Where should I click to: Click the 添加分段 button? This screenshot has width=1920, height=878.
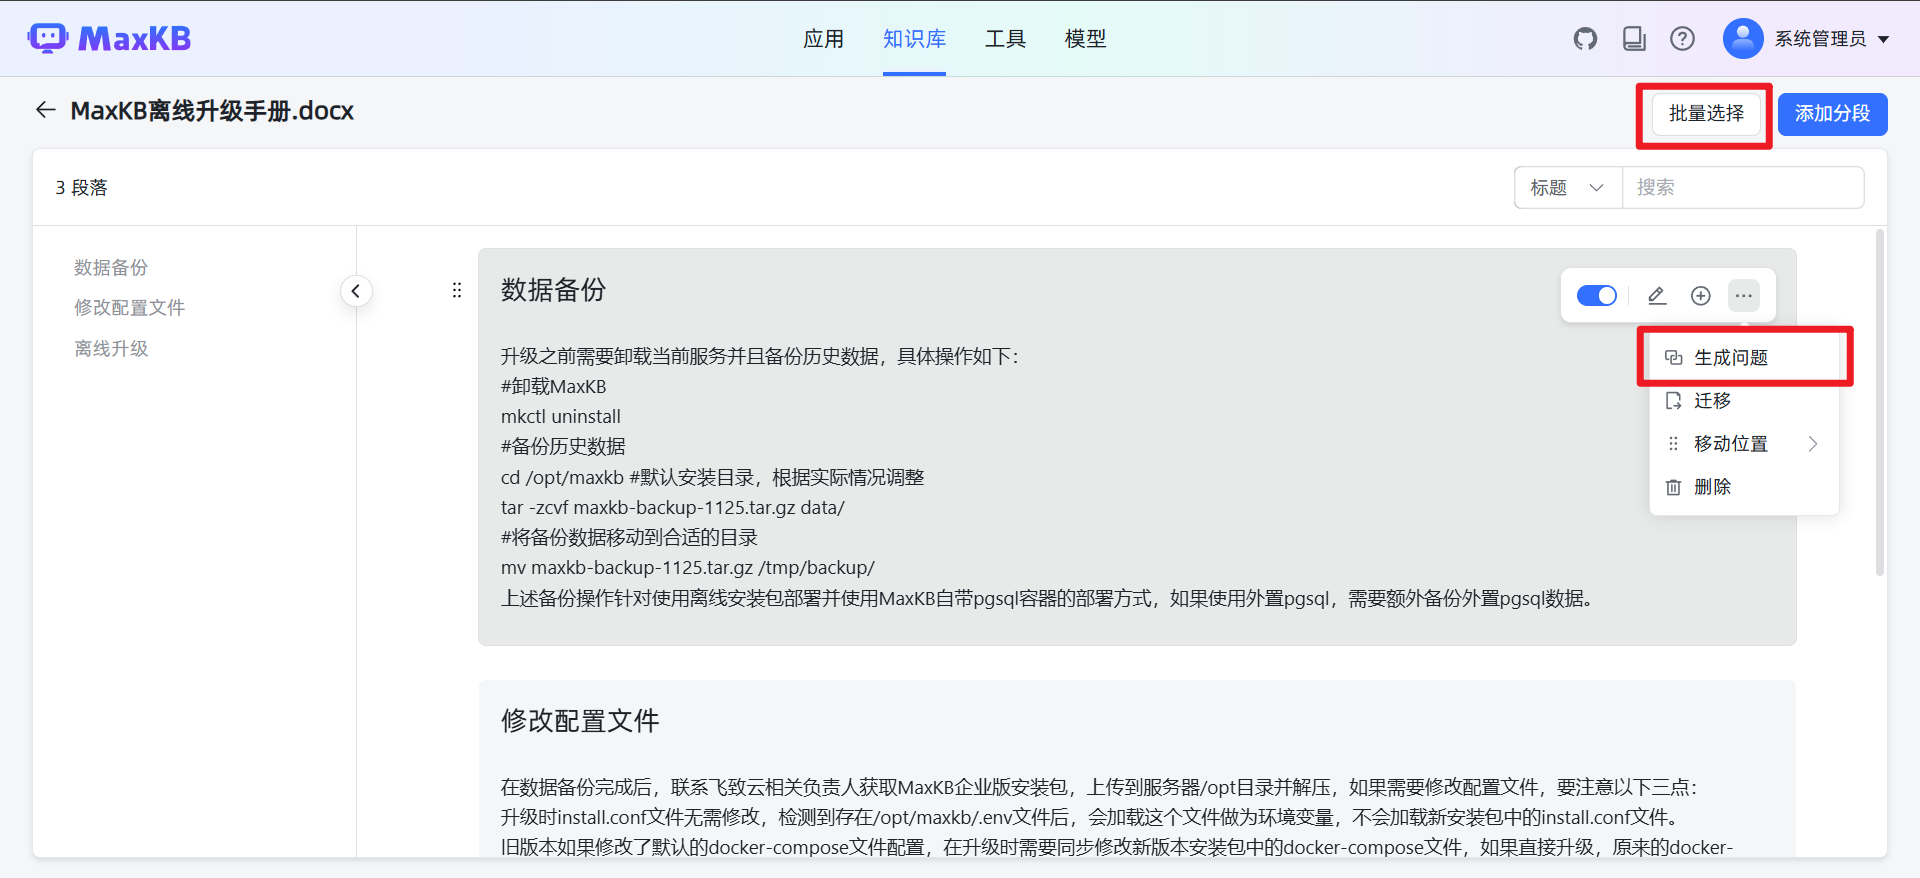point(1831,114)
